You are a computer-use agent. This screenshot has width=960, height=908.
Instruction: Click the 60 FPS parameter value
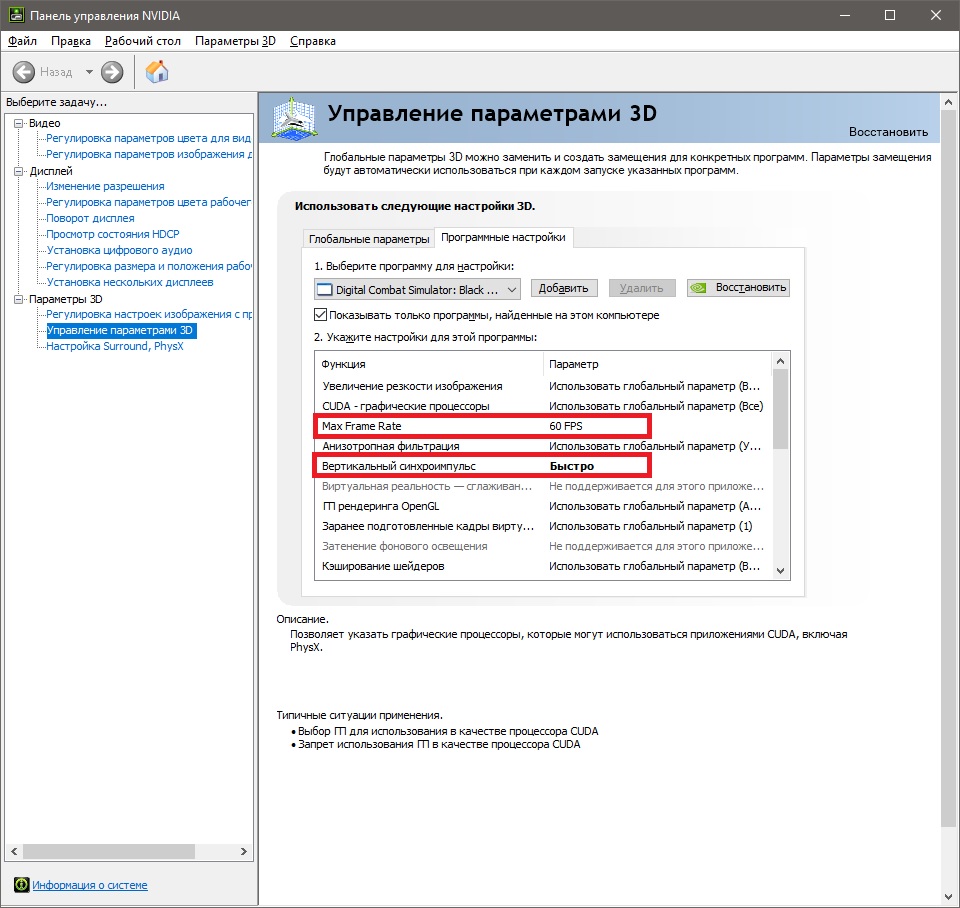566,426
